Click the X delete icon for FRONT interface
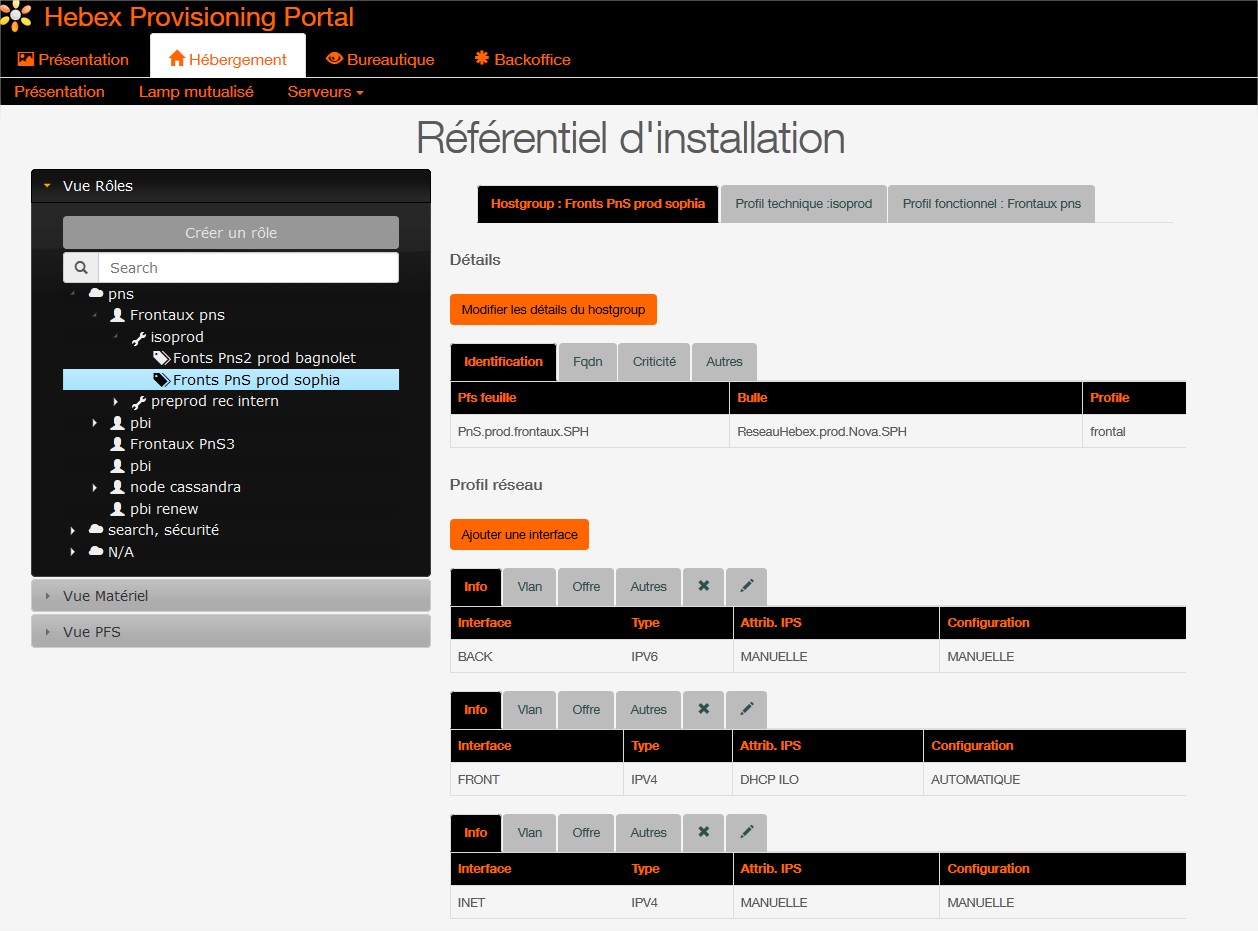The width and height of the screenshot is (1258, 931). pyautogui.click(x=703, y=709)
